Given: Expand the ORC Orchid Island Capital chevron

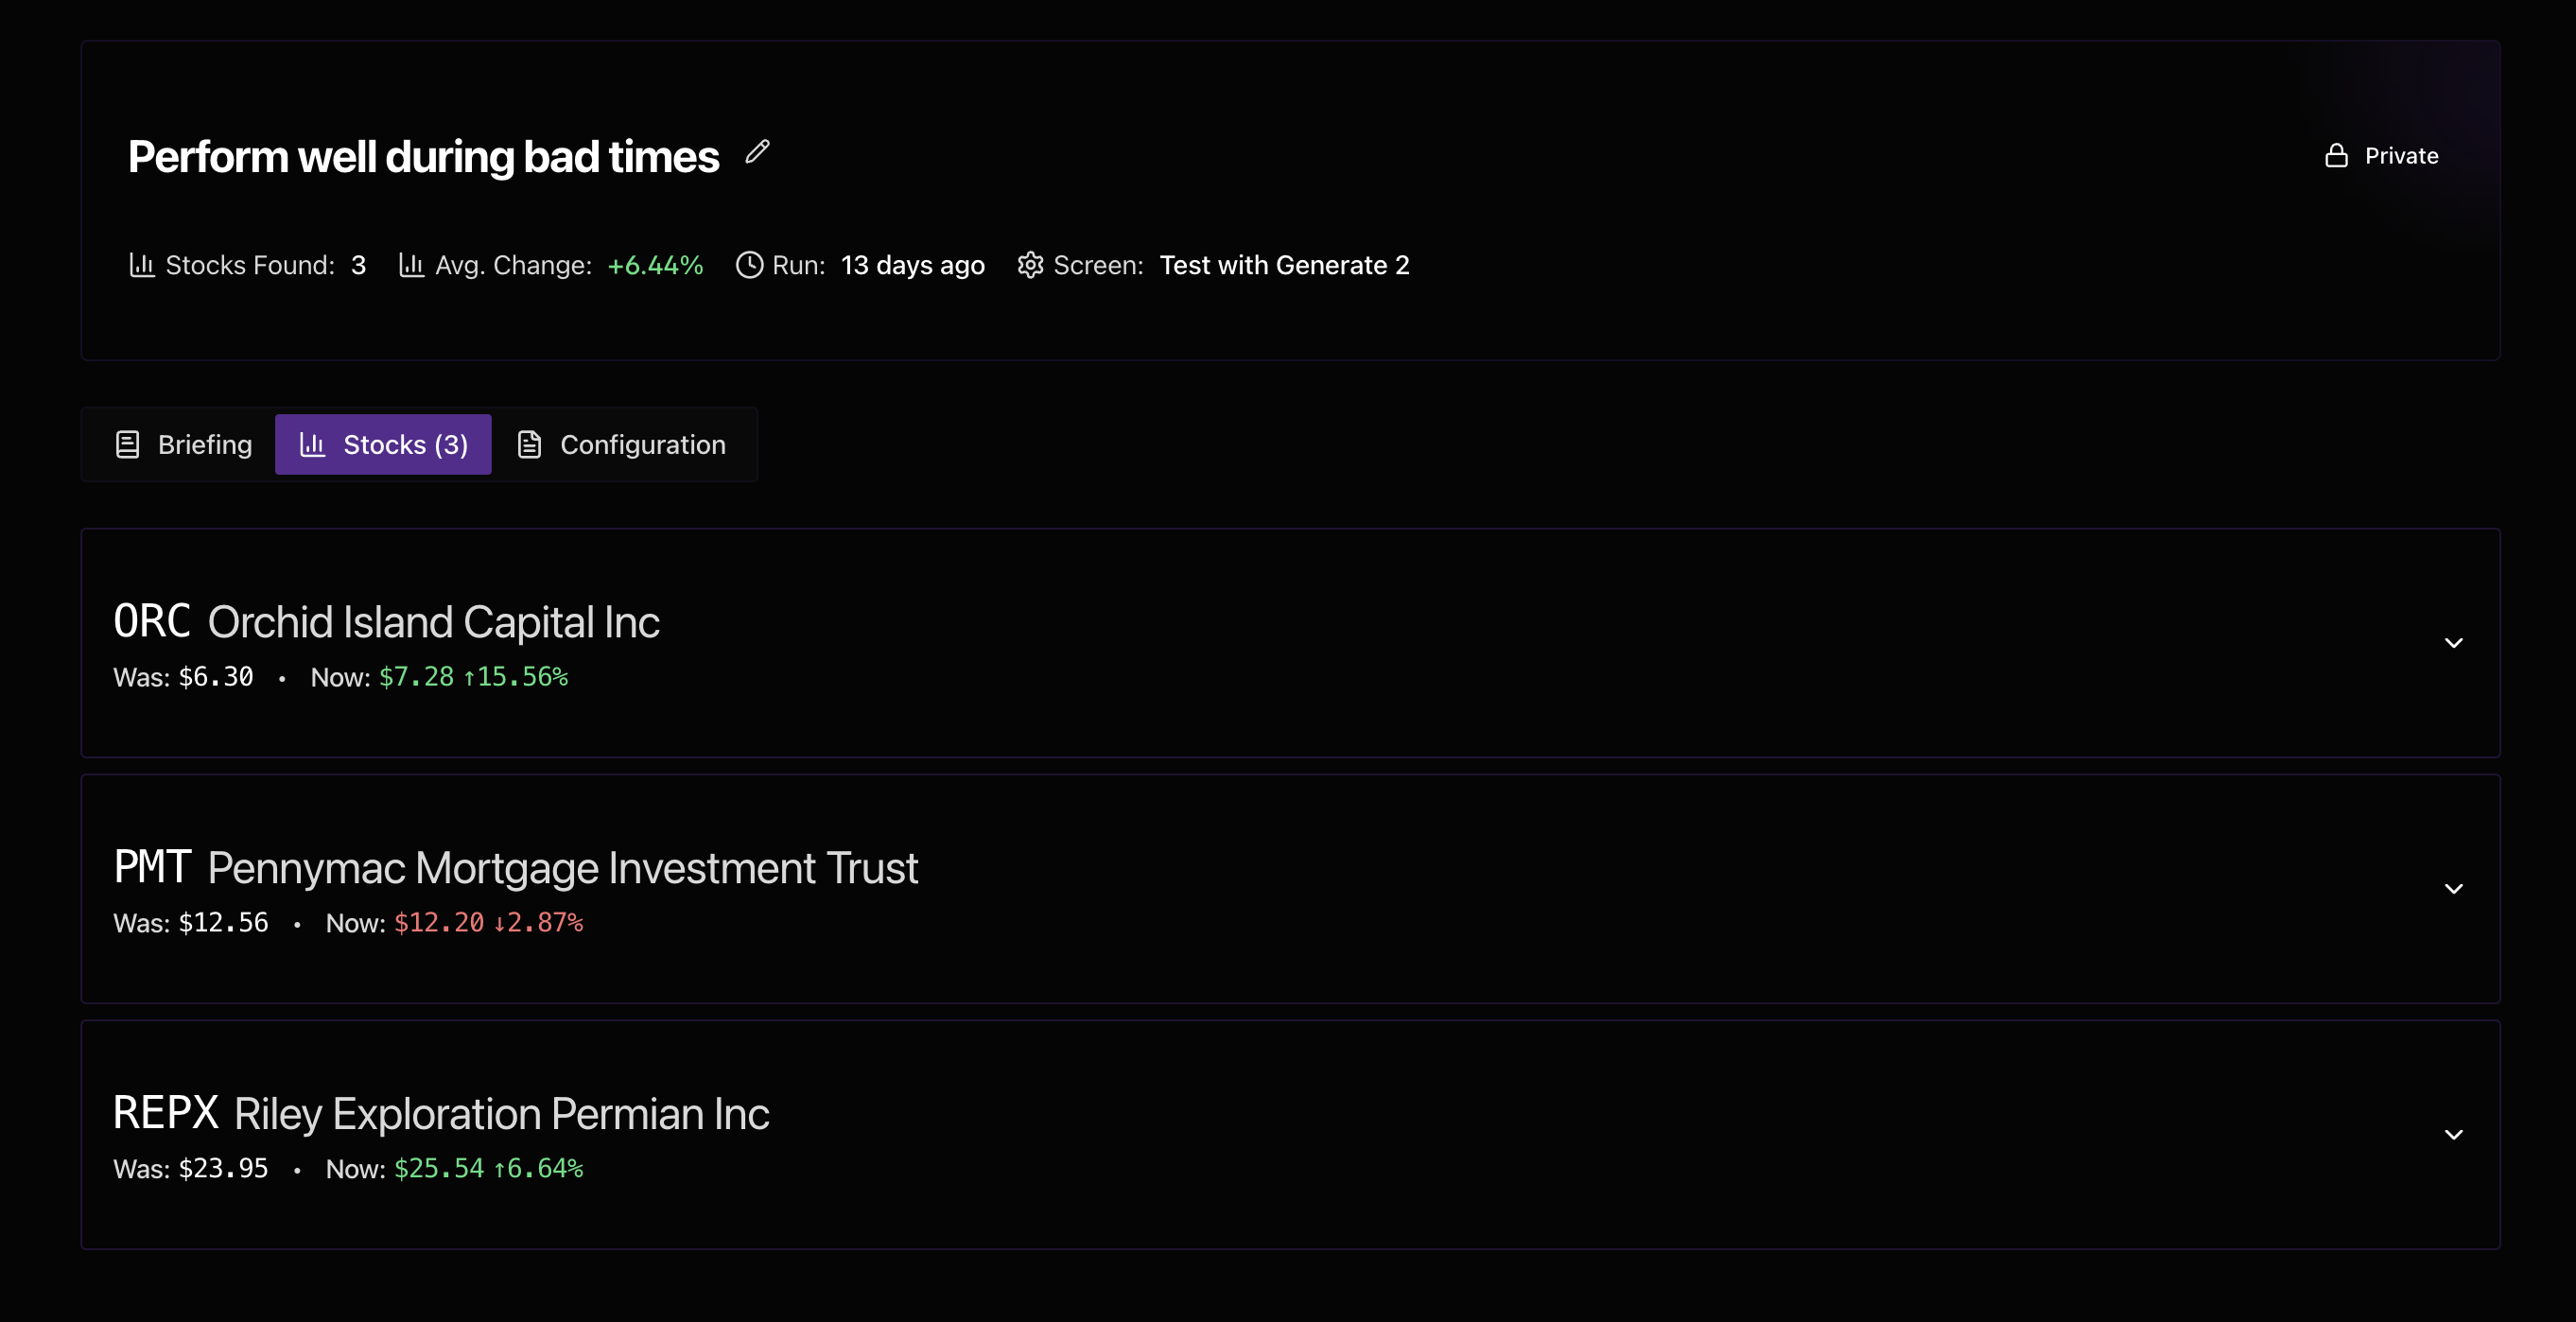Looking at the screenshot, I should 2453,643.
